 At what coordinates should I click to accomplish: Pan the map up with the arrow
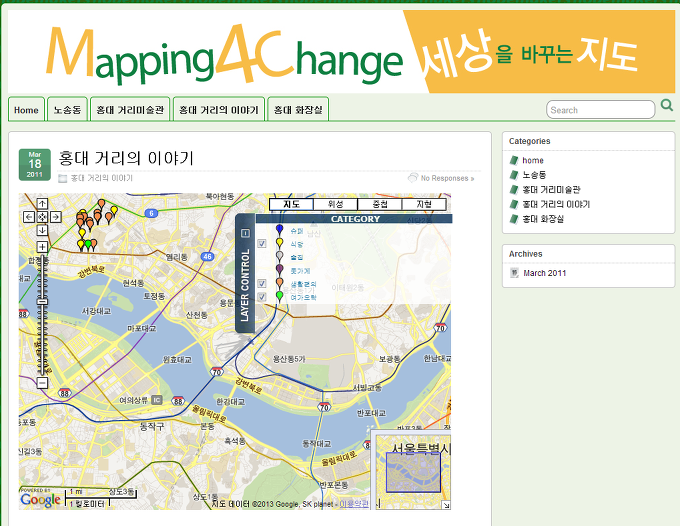click(x=42, y=204)
